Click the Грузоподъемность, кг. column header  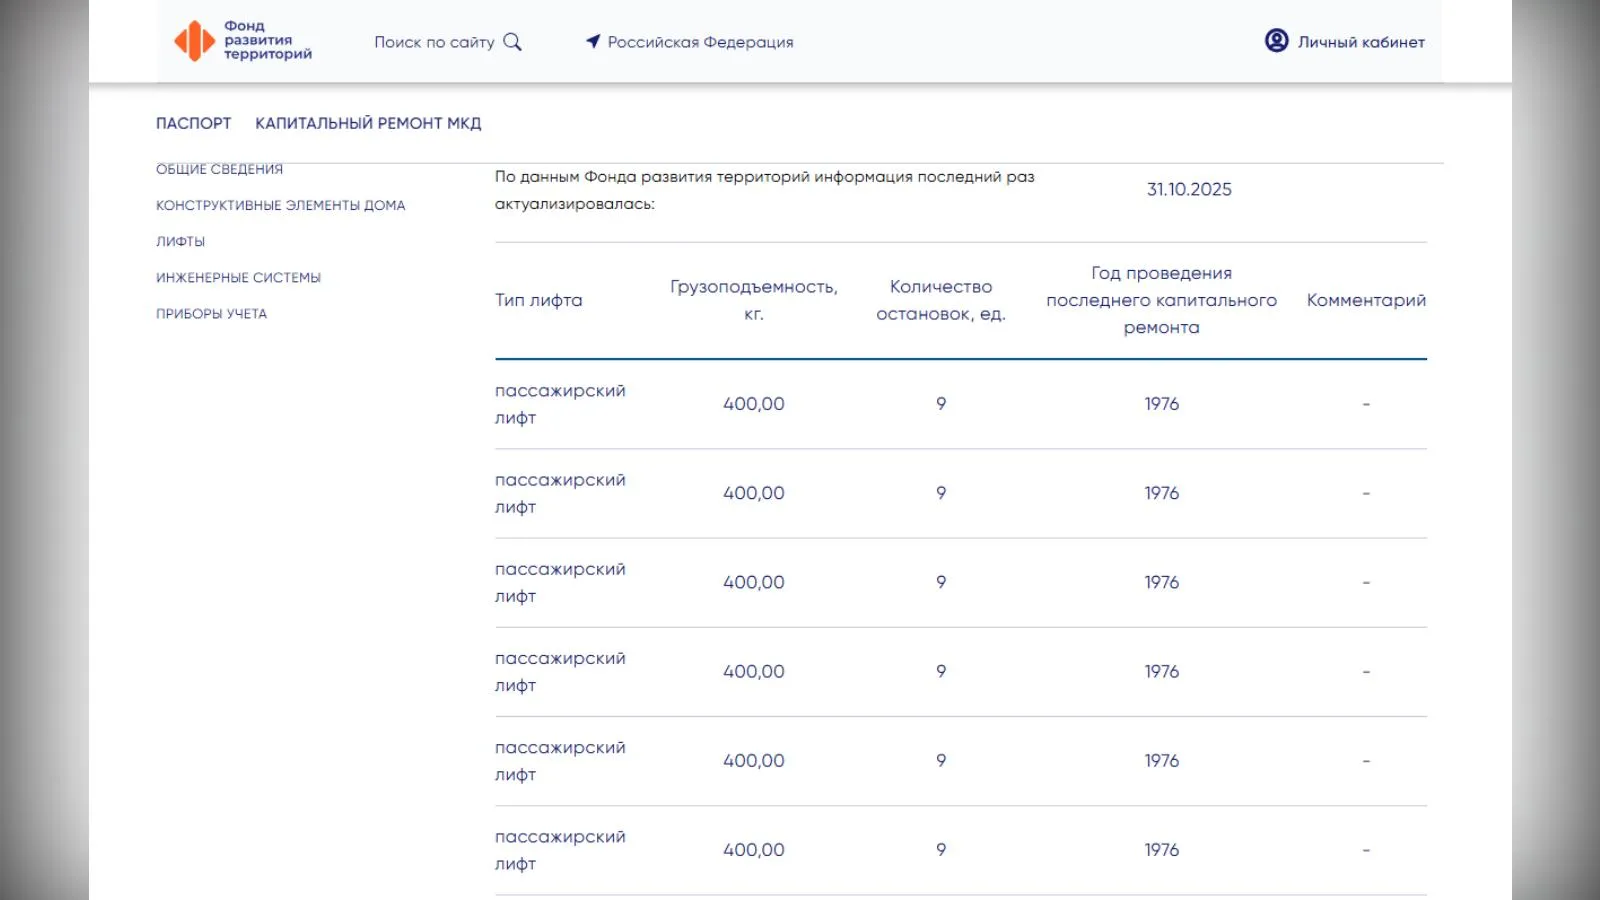(753, 300)
